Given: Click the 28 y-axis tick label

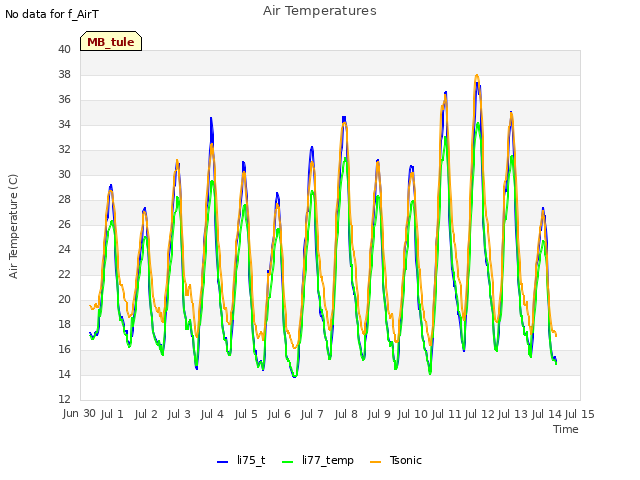Looking at the screenshot, I should click(x=64, y=199).
